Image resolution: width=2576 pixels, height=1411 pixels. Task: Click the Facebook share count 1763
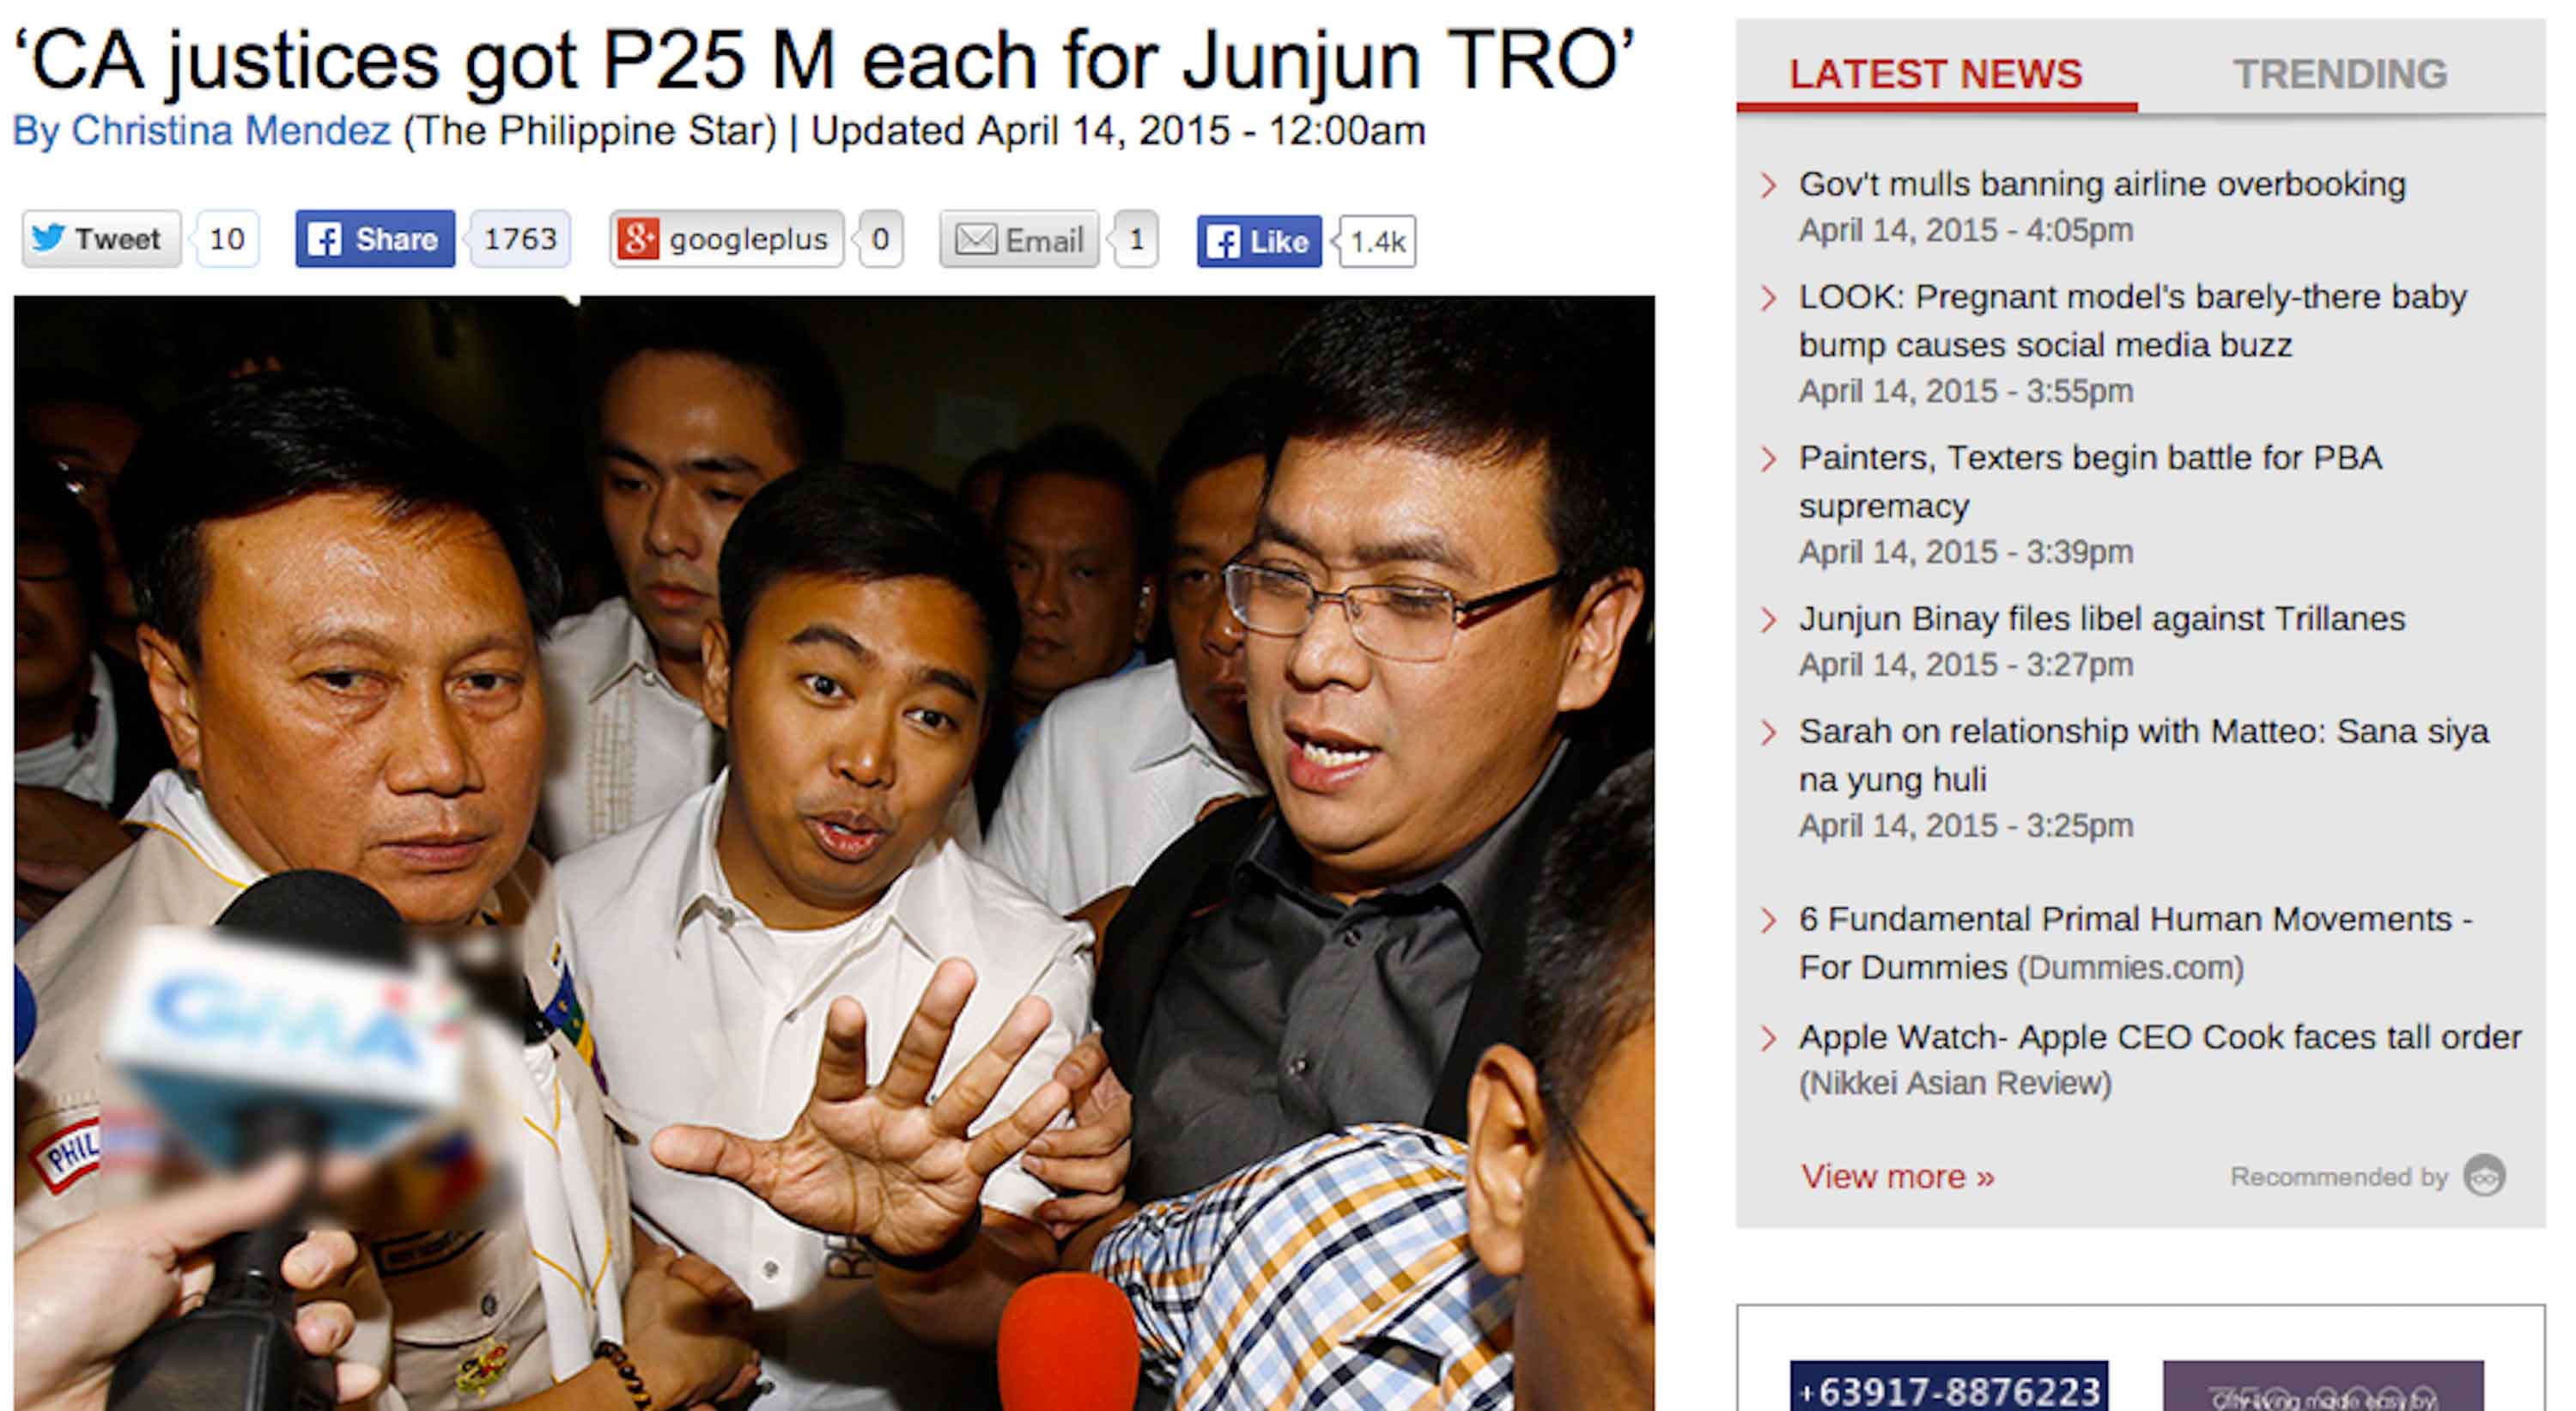pos(520,239)
